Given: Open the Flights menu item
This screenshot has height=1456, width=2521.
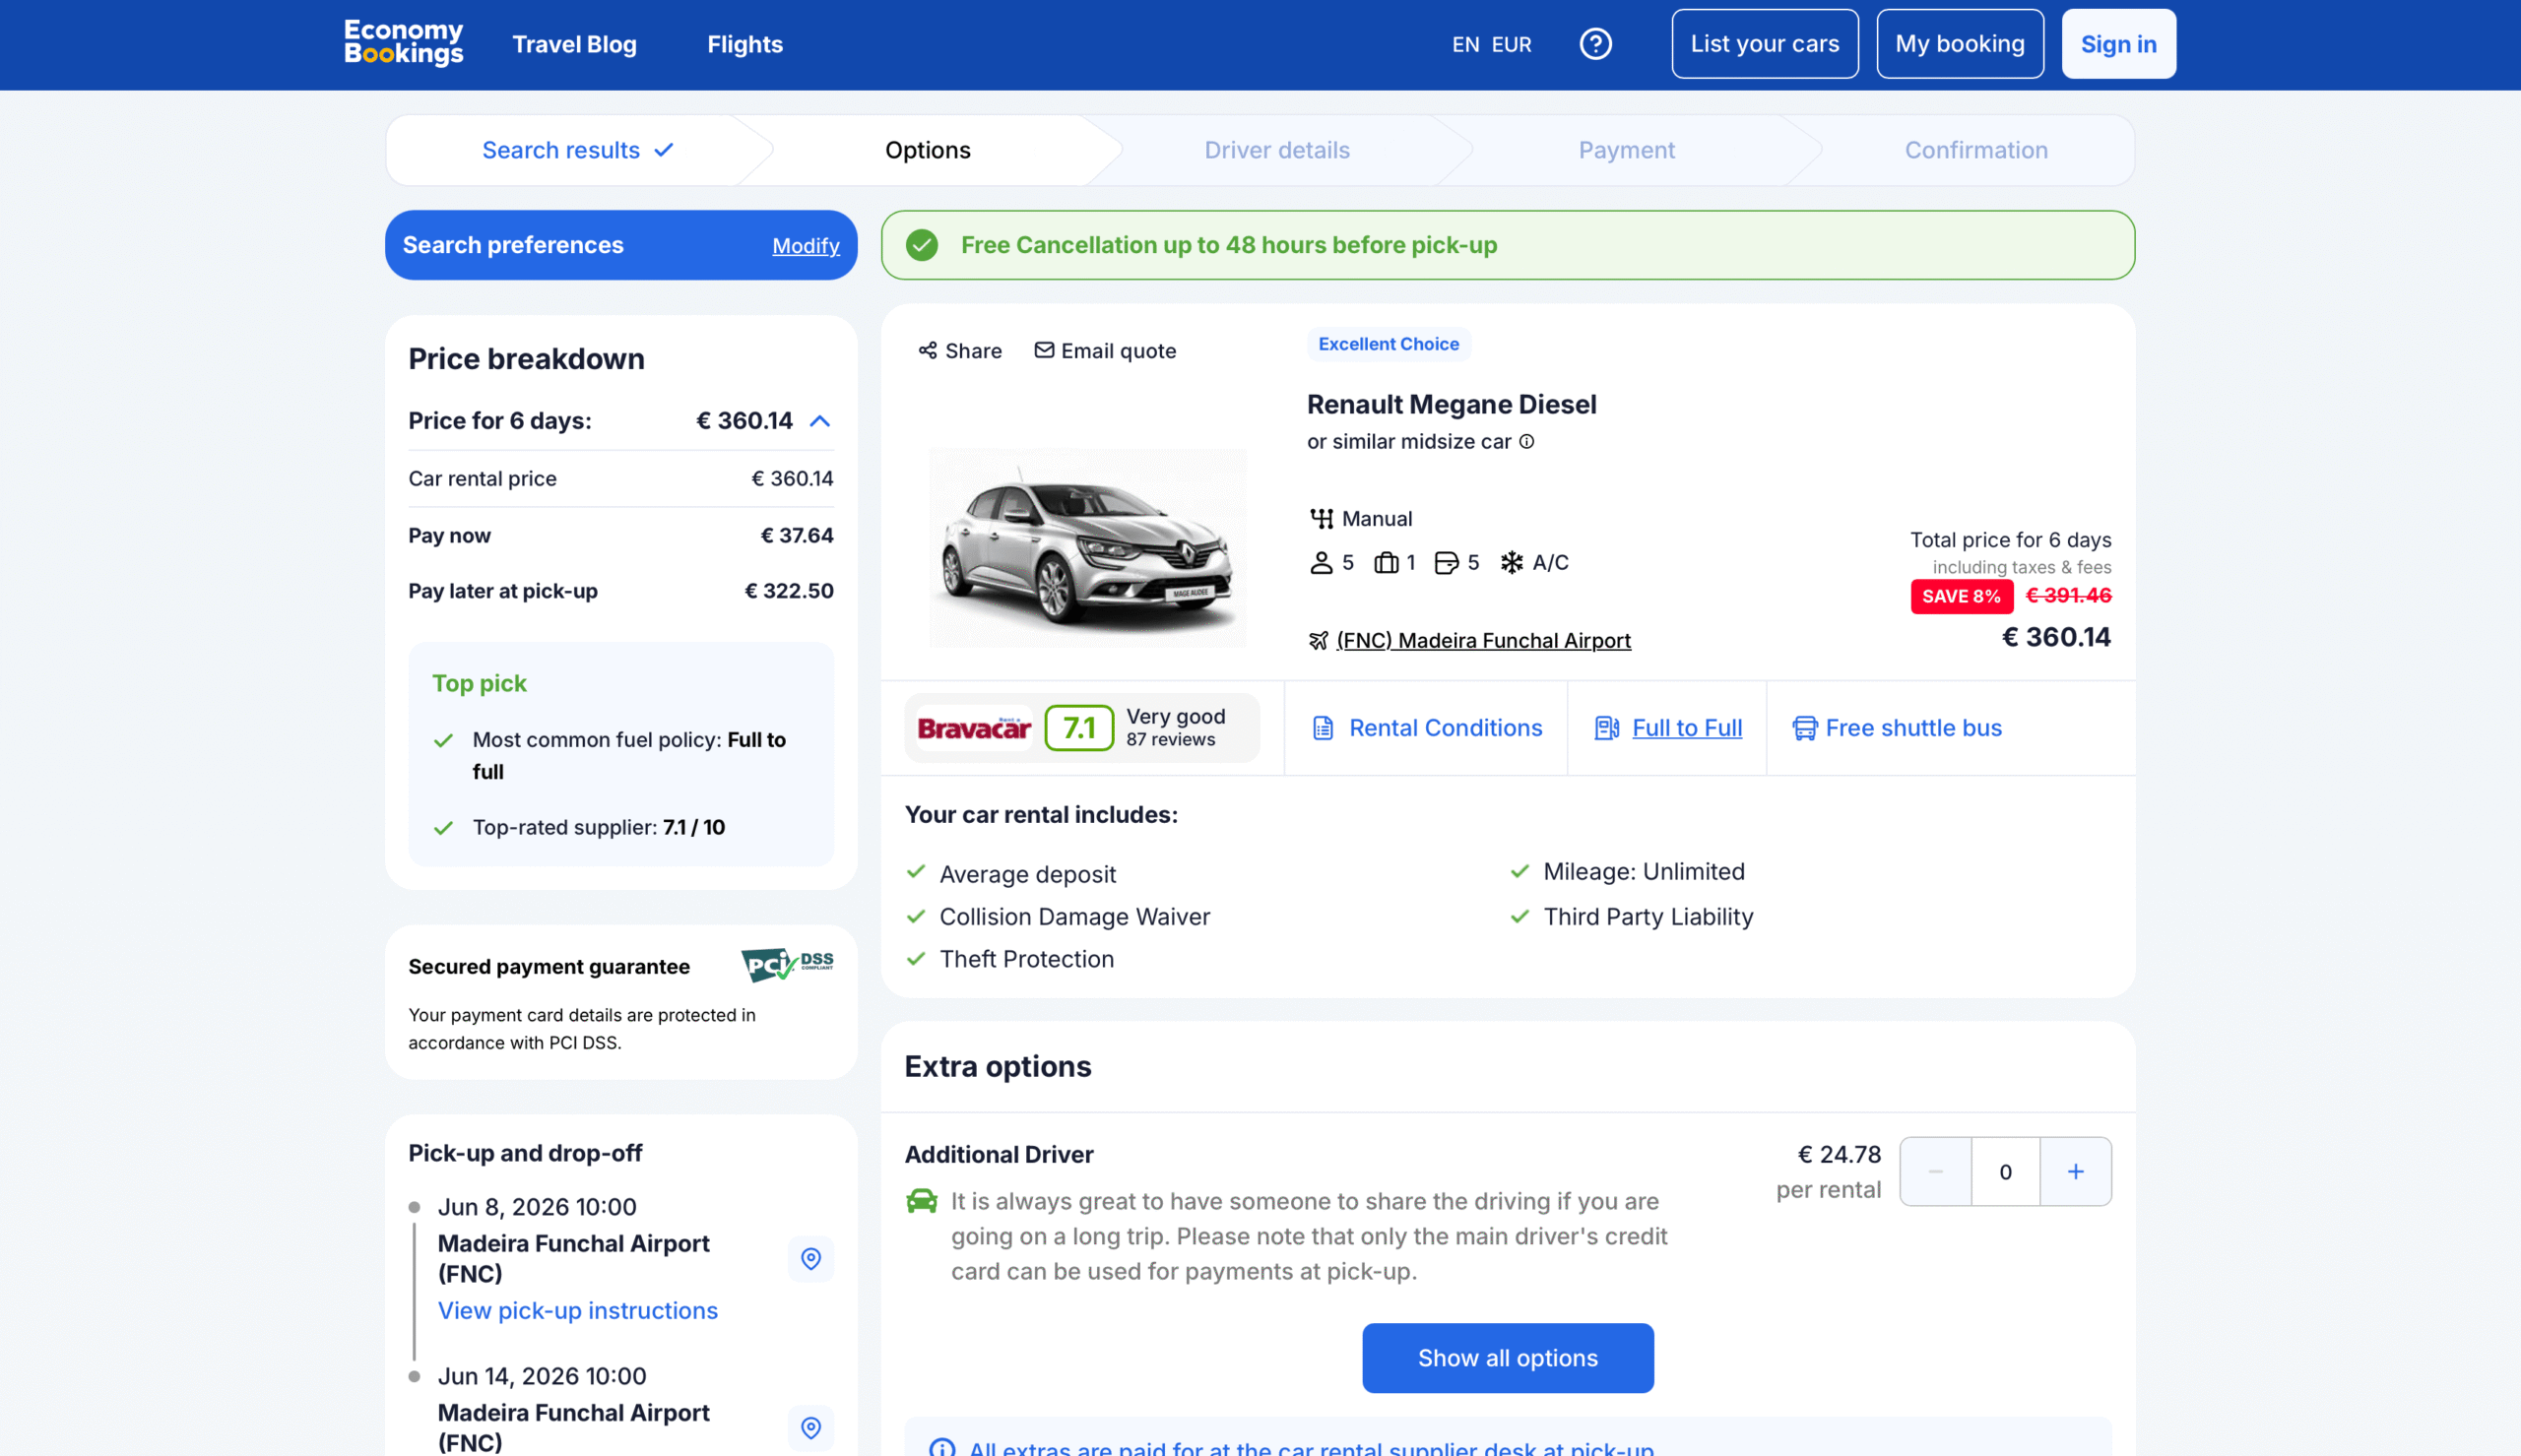Looking at the screenshot, I should (x=744, y=44).
